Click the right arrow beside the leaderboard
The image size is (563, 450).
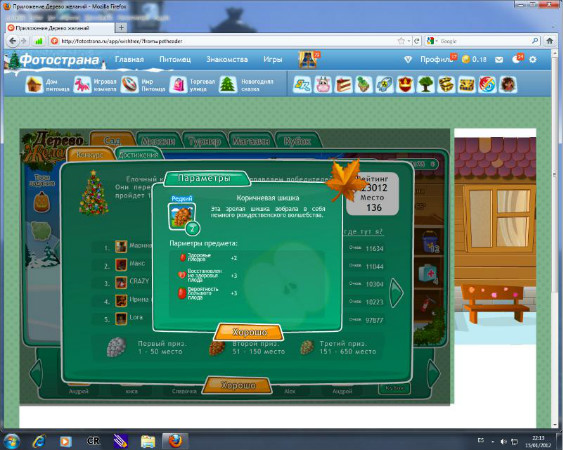point(396,292)
